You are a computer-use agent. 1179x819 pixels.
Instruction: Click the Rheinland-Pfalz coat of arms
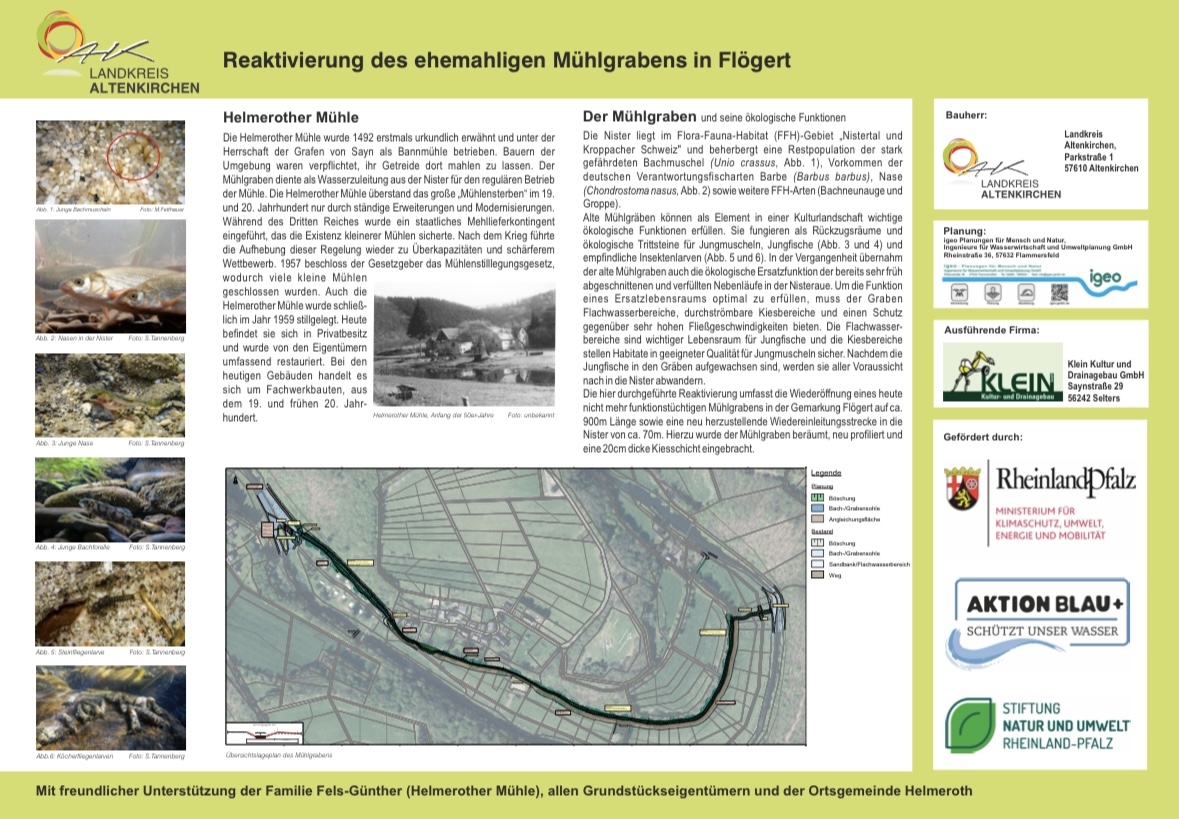[x=961, y=489]
